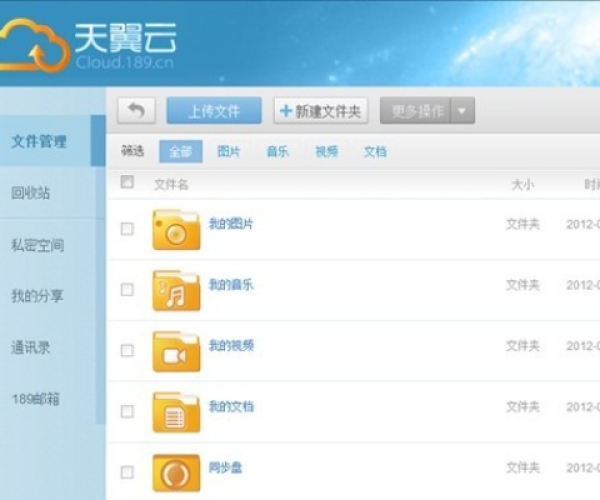
Task: Open 私密空间 in the sidebar
Action: 38,245
